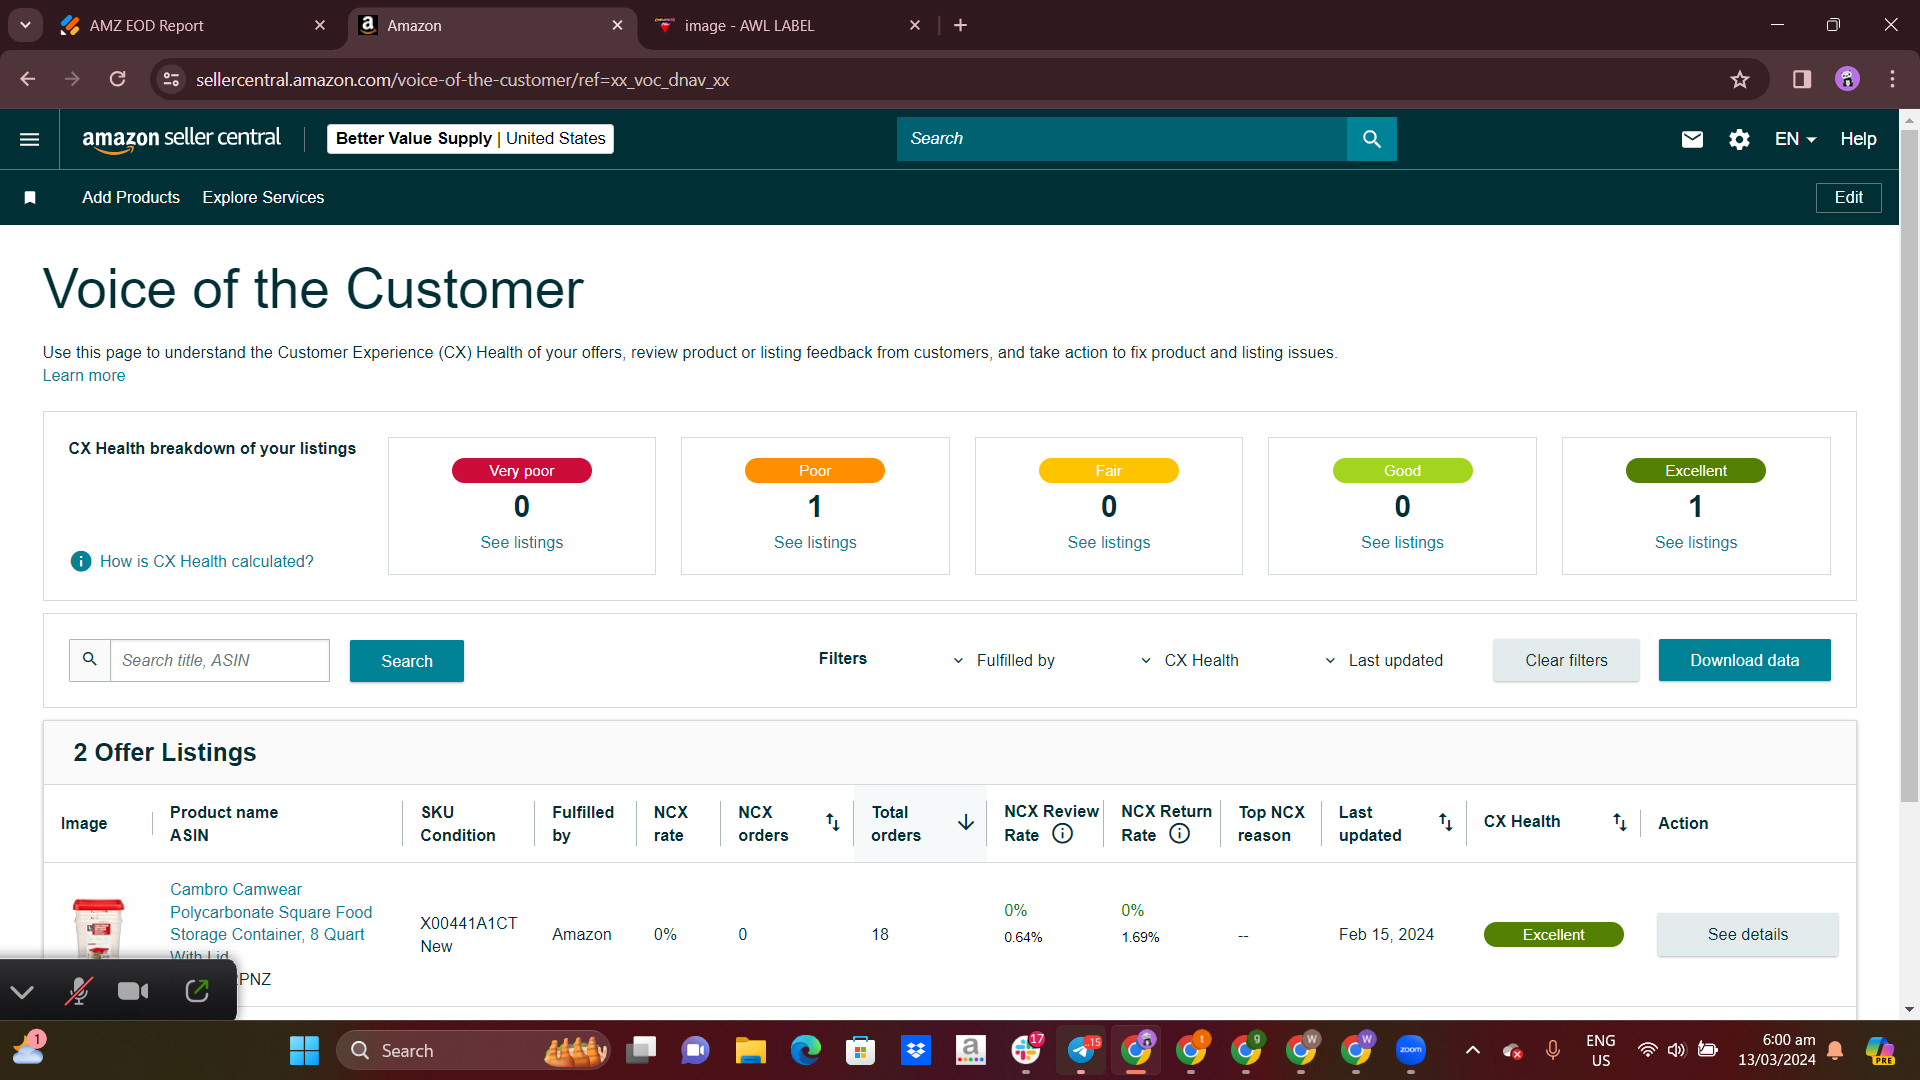Expand the Fulfilled by filter dropdown
Image resolution: width=1920 pixels, height=1080 pixels.
[1004, 661]
